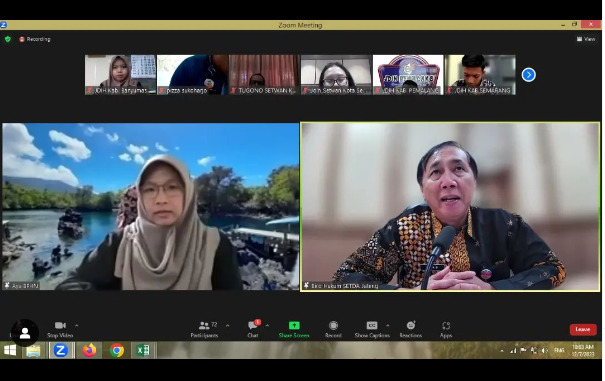Click the Zoom logo in title bar
The image size is (605, 381).
[x=3, y=25]
